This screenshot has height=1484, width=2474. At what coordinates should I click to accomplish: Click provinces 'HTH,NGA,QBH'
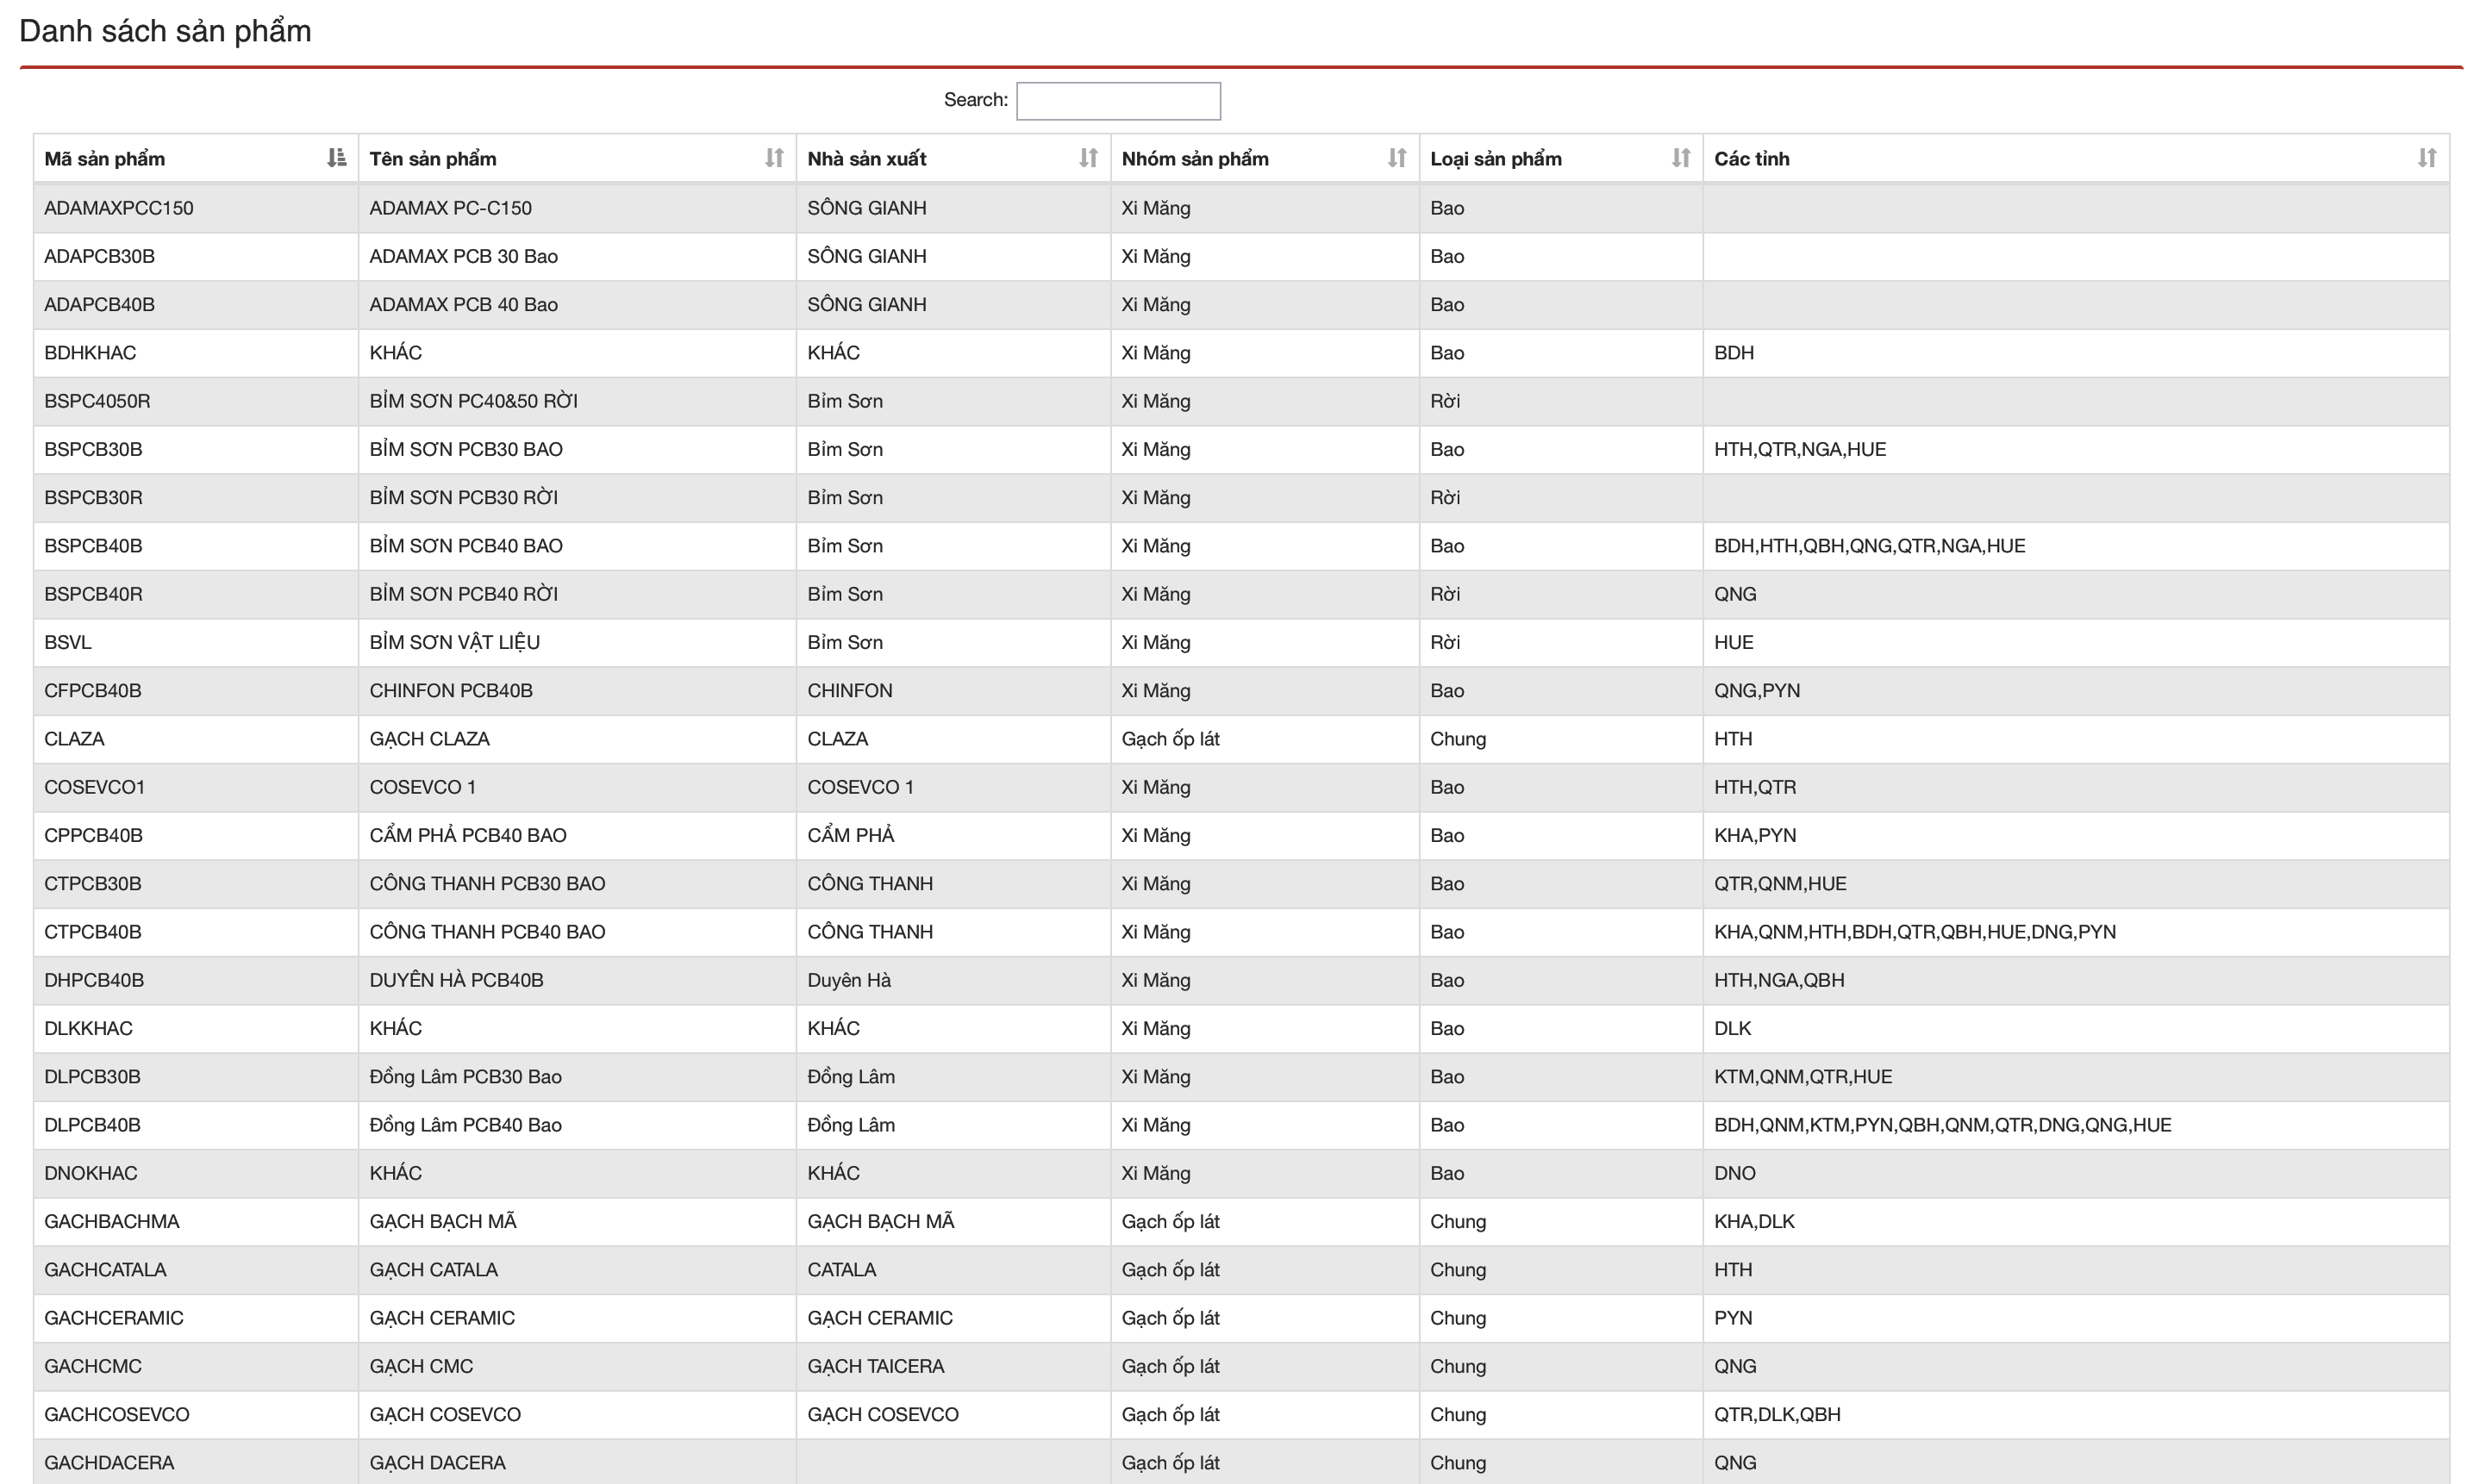[x=1779, y=980]
